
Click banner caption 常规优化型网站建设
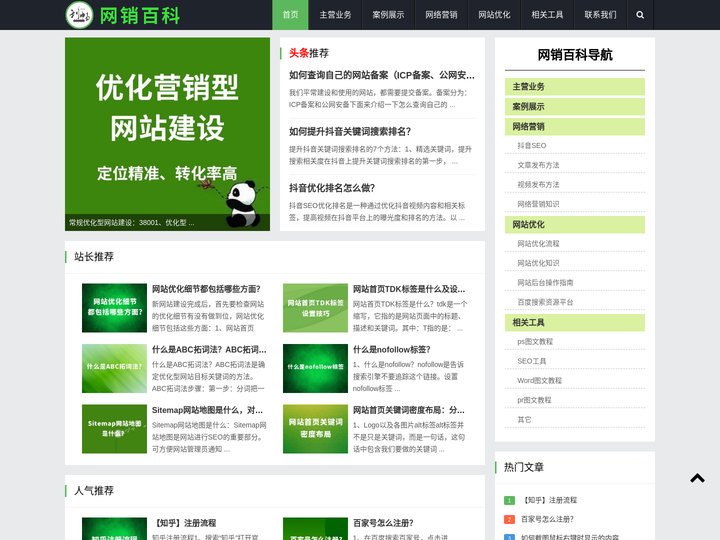pyautogui.click(x=132, y=223)
